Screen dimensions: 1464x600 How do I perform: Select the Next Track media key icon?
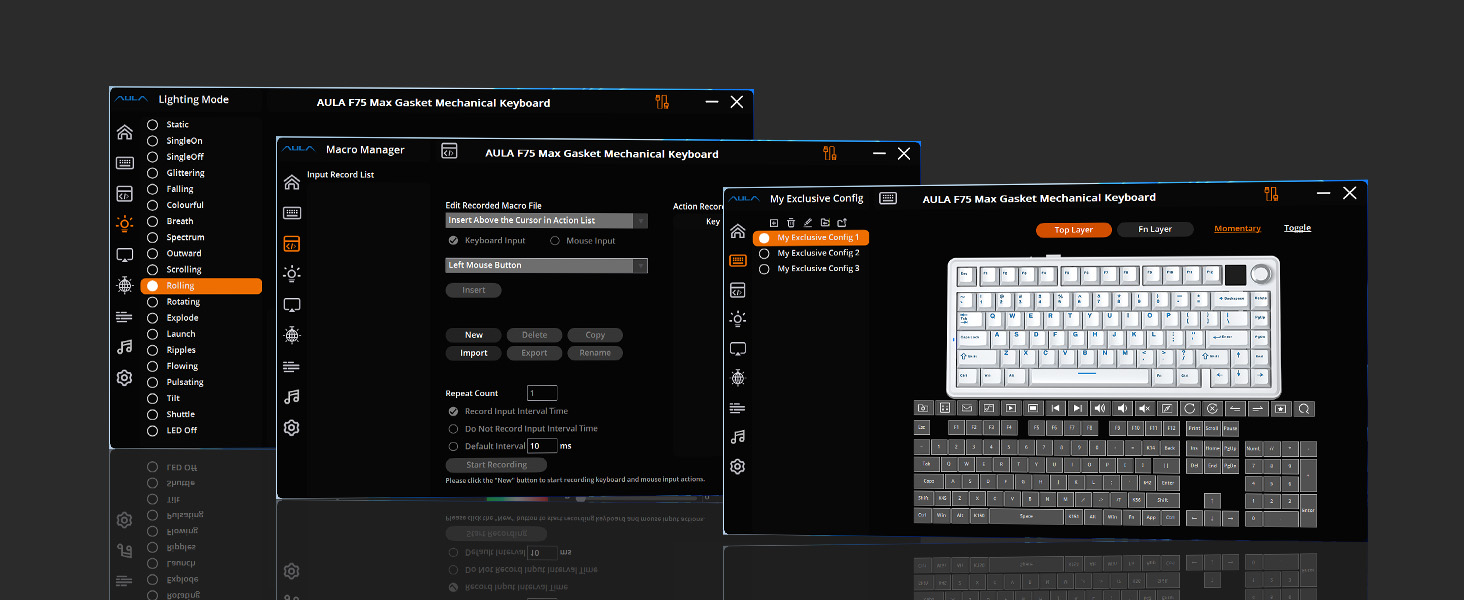point(1078,408)
